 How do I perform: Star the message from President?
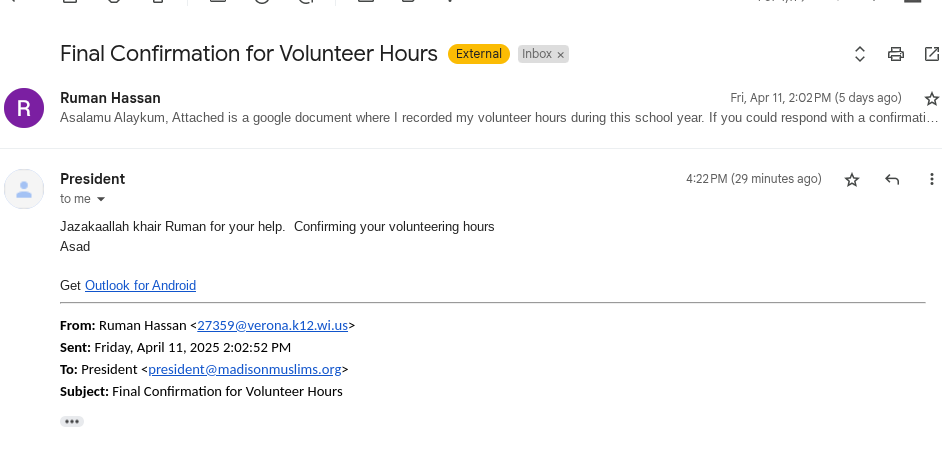click(852, 180)
